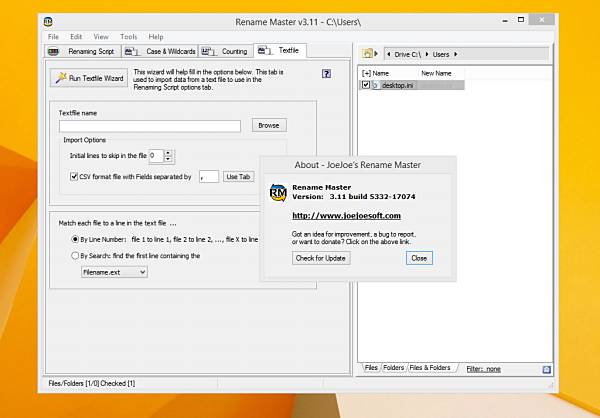Click the Browse button

(269, 126)
